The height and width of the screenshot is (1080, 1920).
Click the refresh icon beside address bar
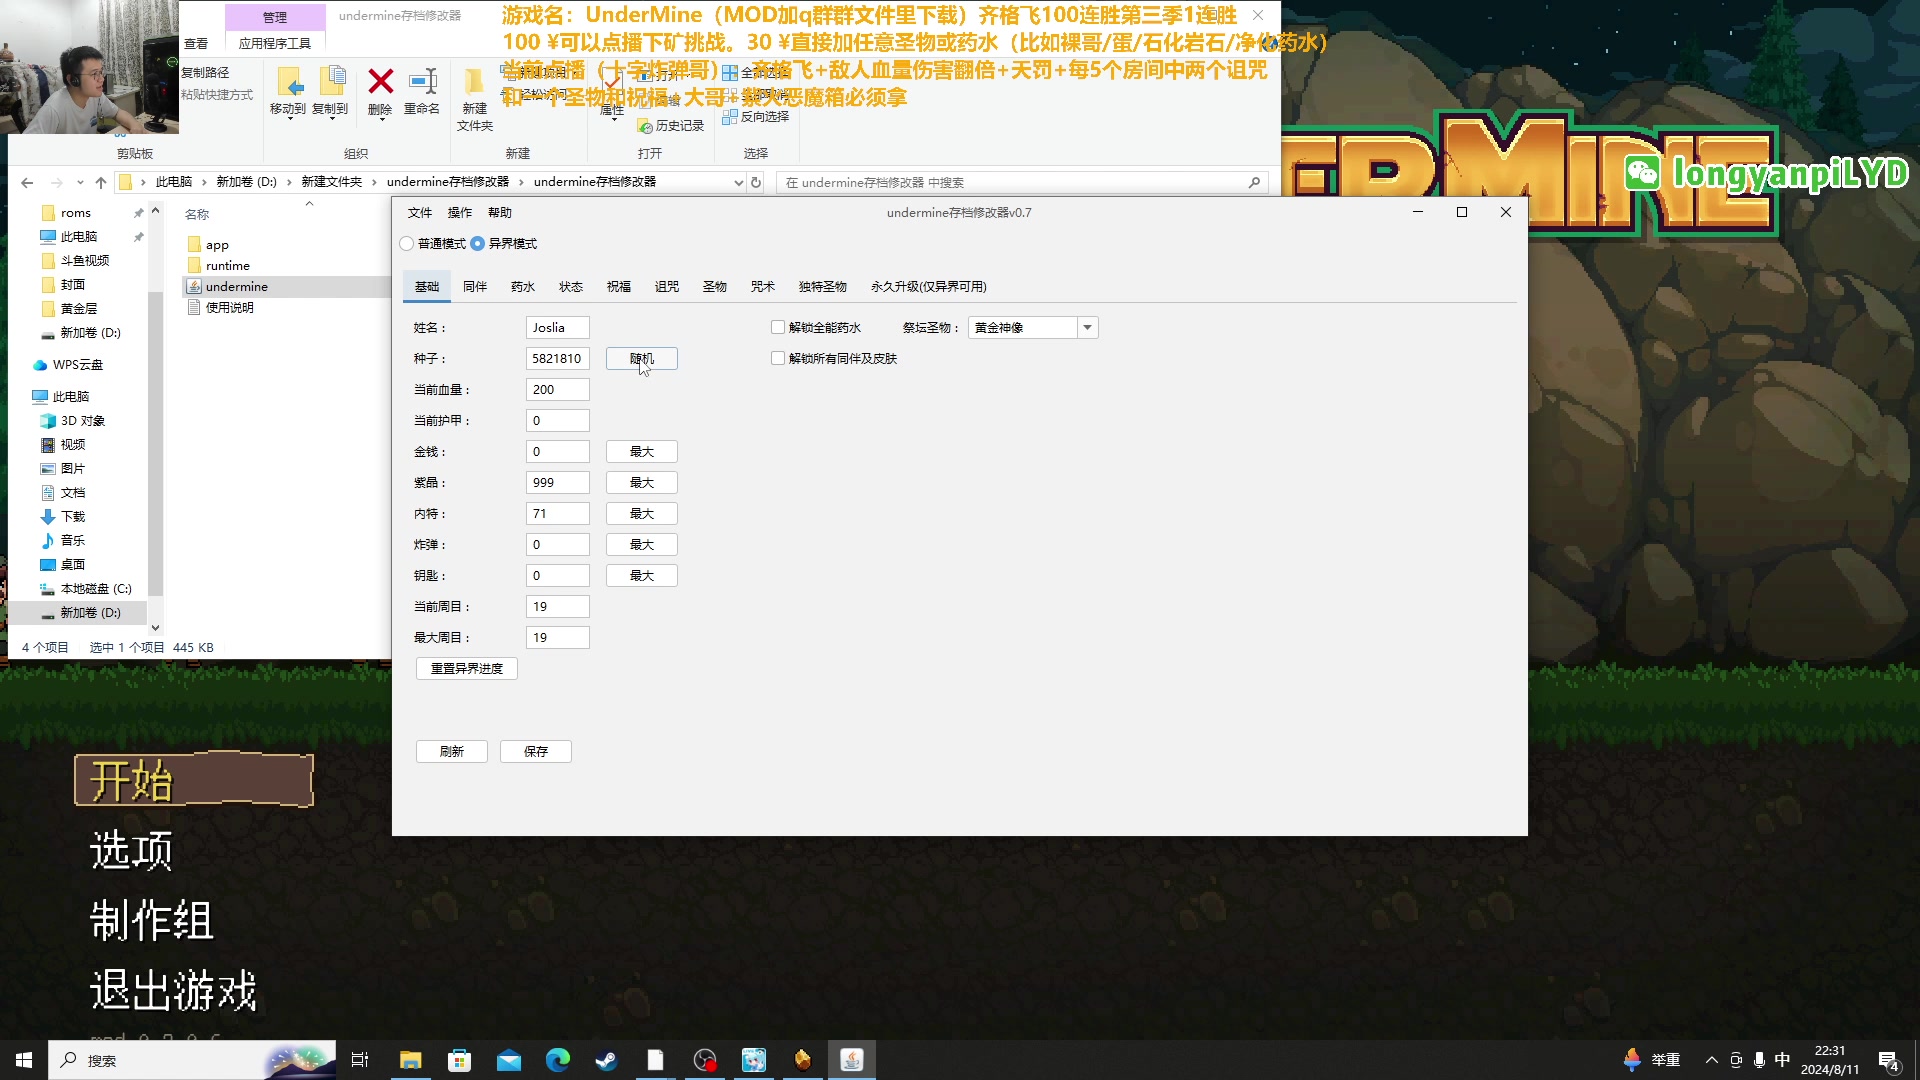[756, 182]
